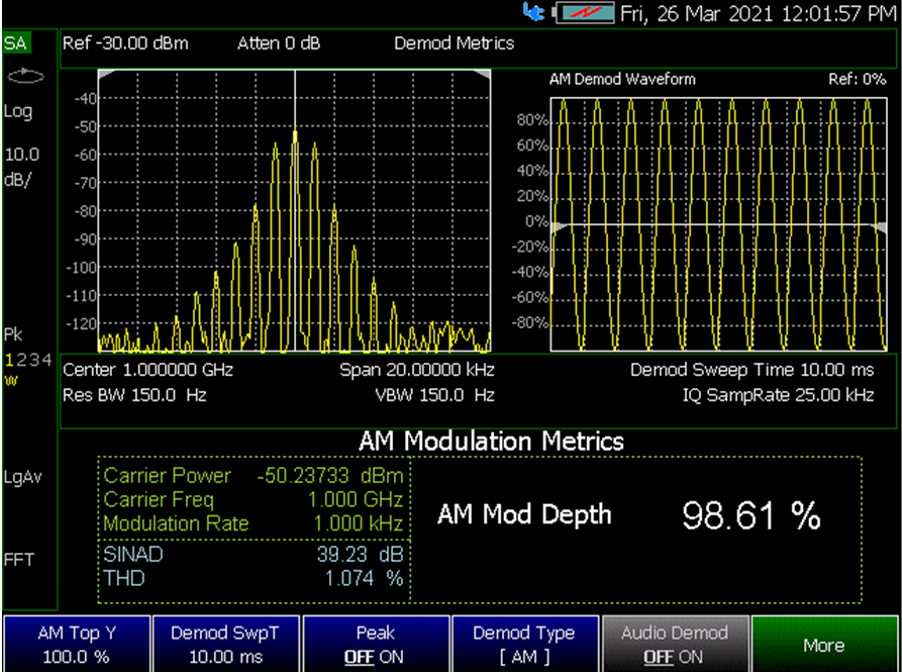Click the Ref: 0% waveform label

(857, 79)
